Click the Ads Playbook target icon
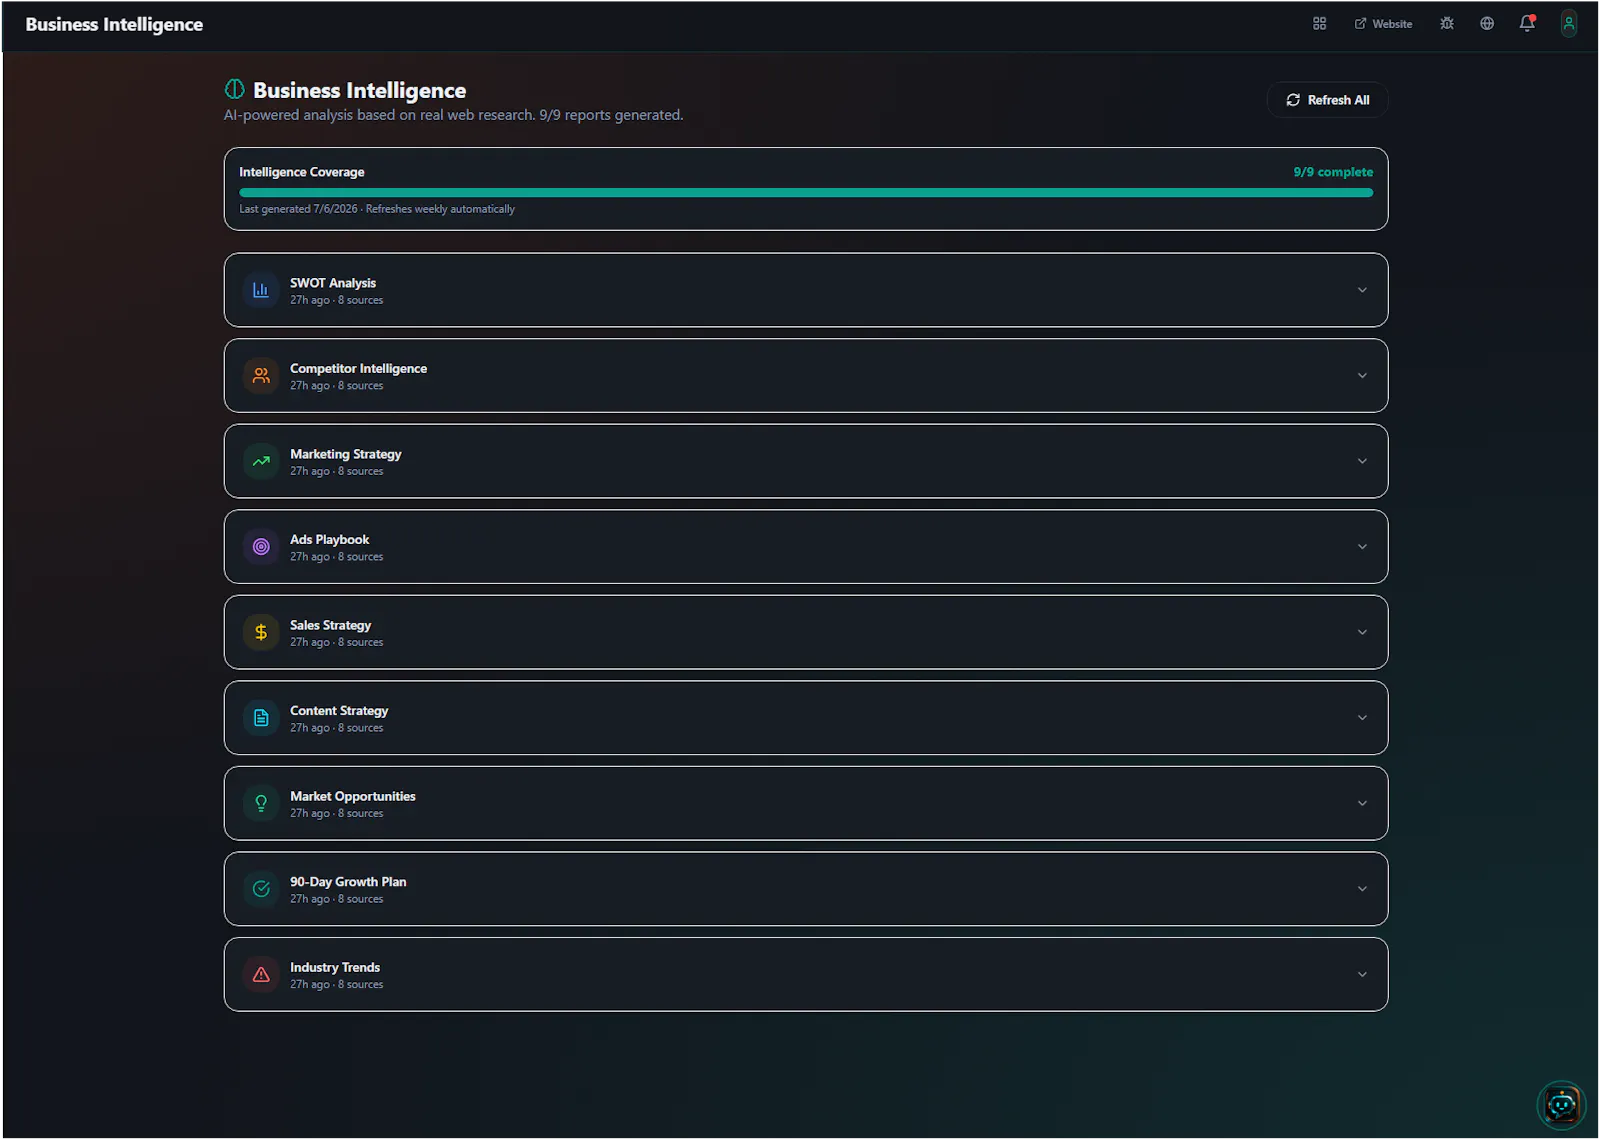 pyautogui.click(x=261, y=547)
